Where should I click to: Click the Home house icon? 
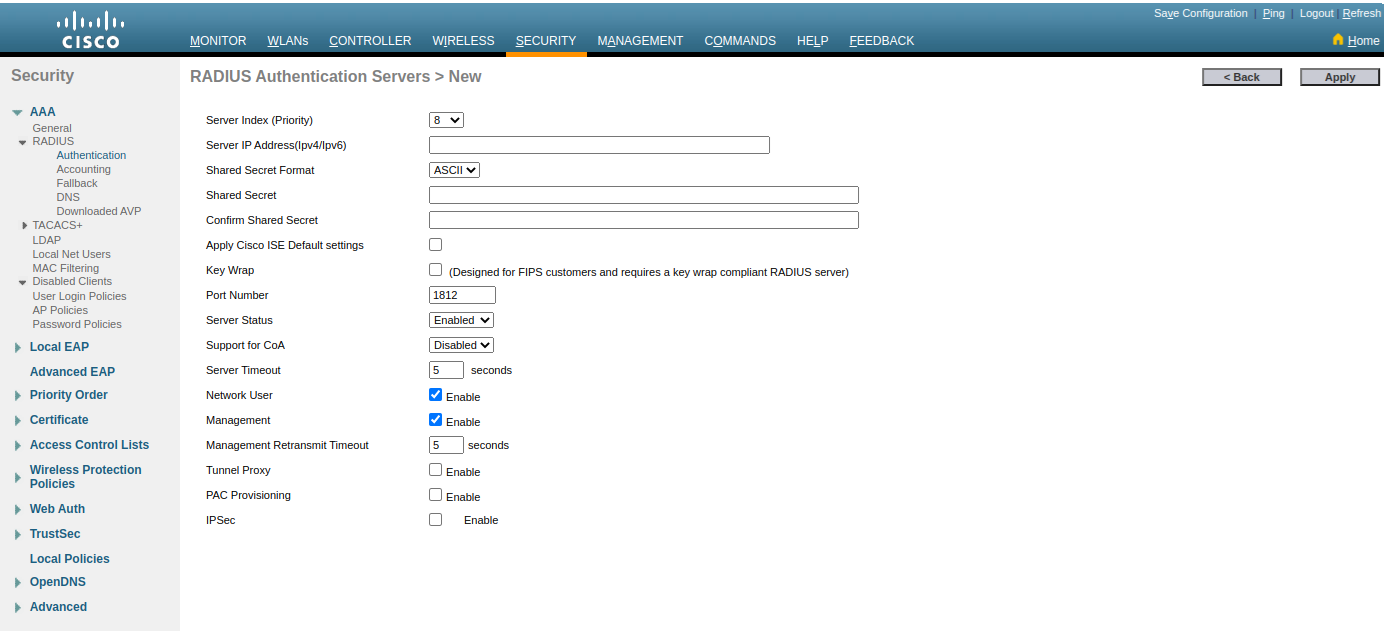1338,40
